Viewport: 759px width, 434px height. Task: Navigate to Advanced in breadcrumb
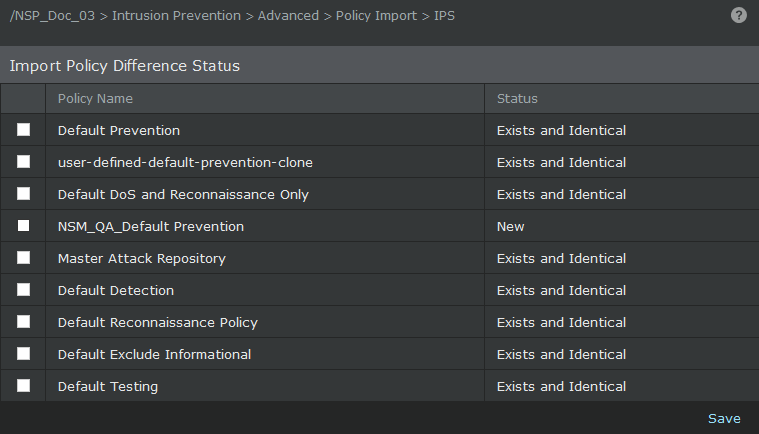pyautogui.click(x=288, y=15)
